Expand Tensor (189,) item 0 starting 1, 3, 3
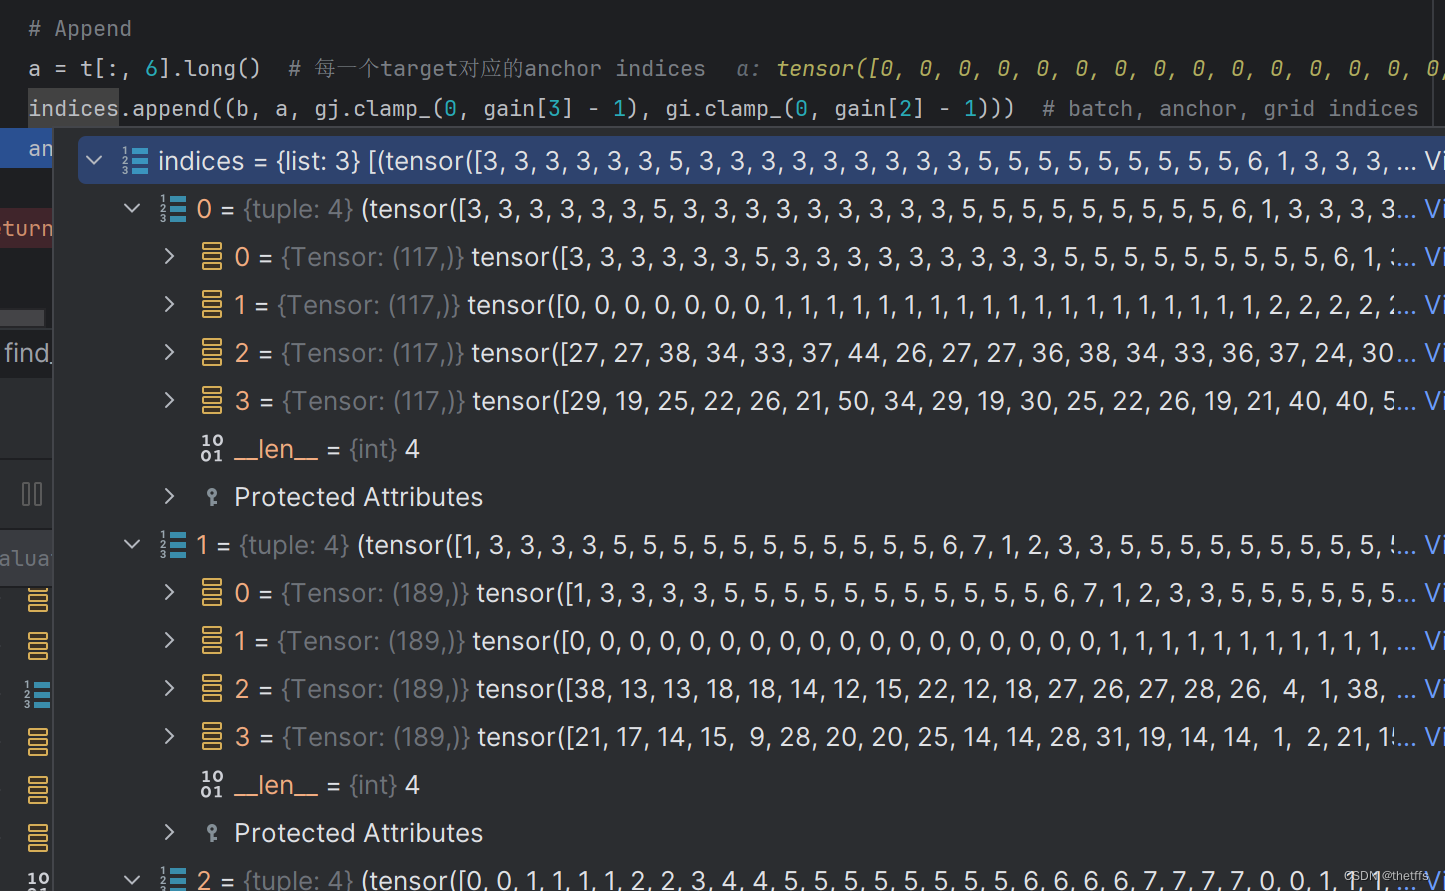The height and width of the screenshot is (891, 1445). tap(170, 592)
